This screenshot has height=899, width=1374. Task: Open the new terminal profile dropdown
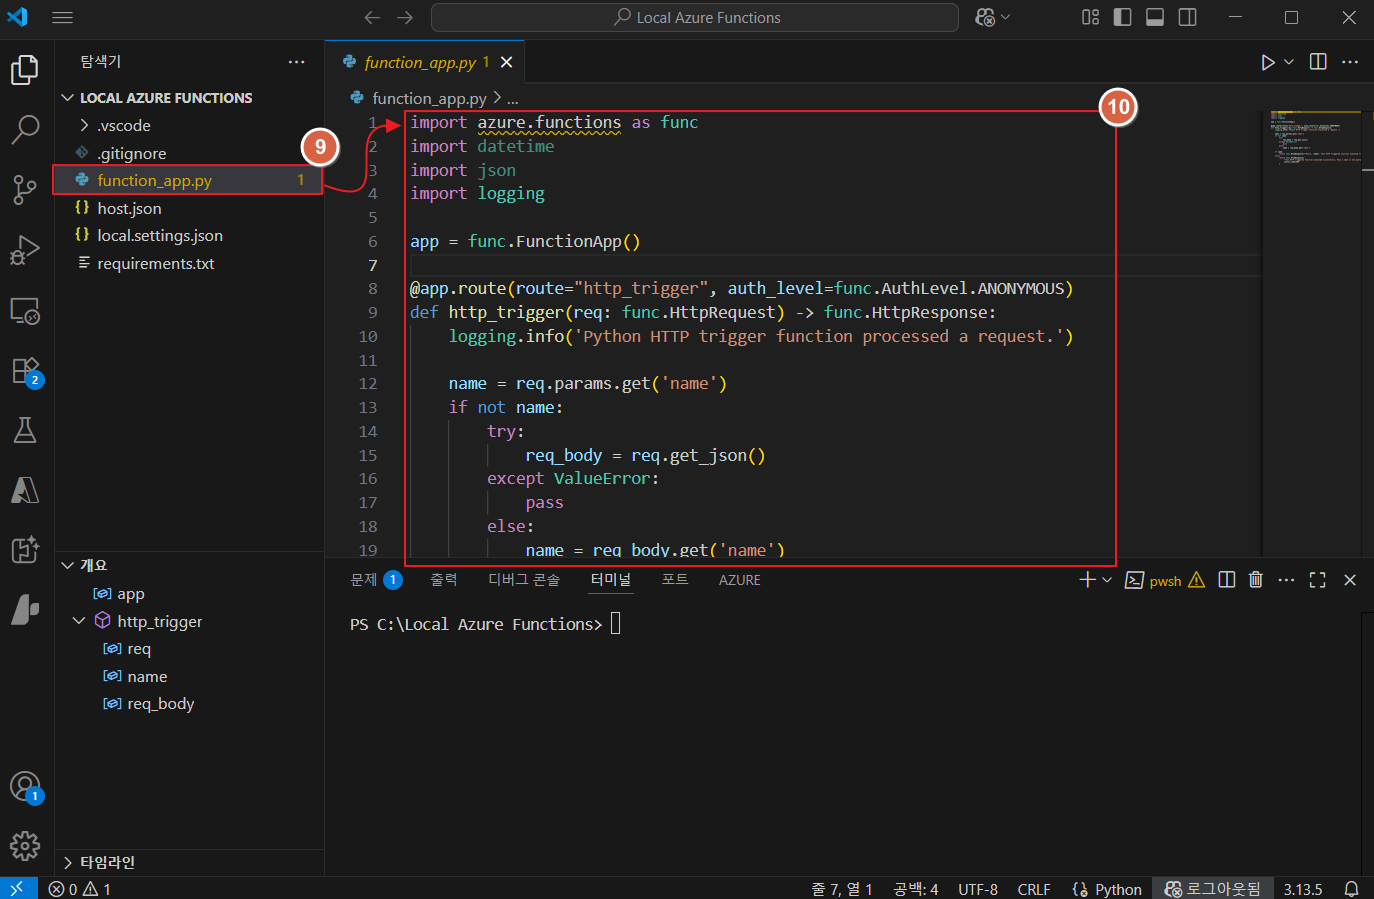point(1107,580)
